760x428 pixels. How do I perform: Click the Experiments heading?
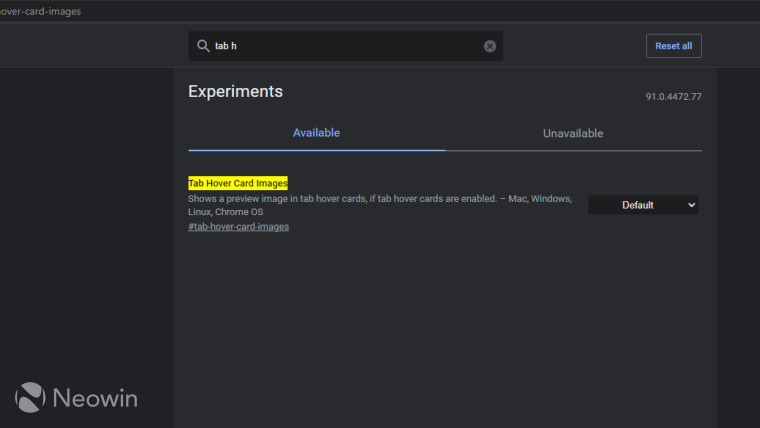[236, 92]
